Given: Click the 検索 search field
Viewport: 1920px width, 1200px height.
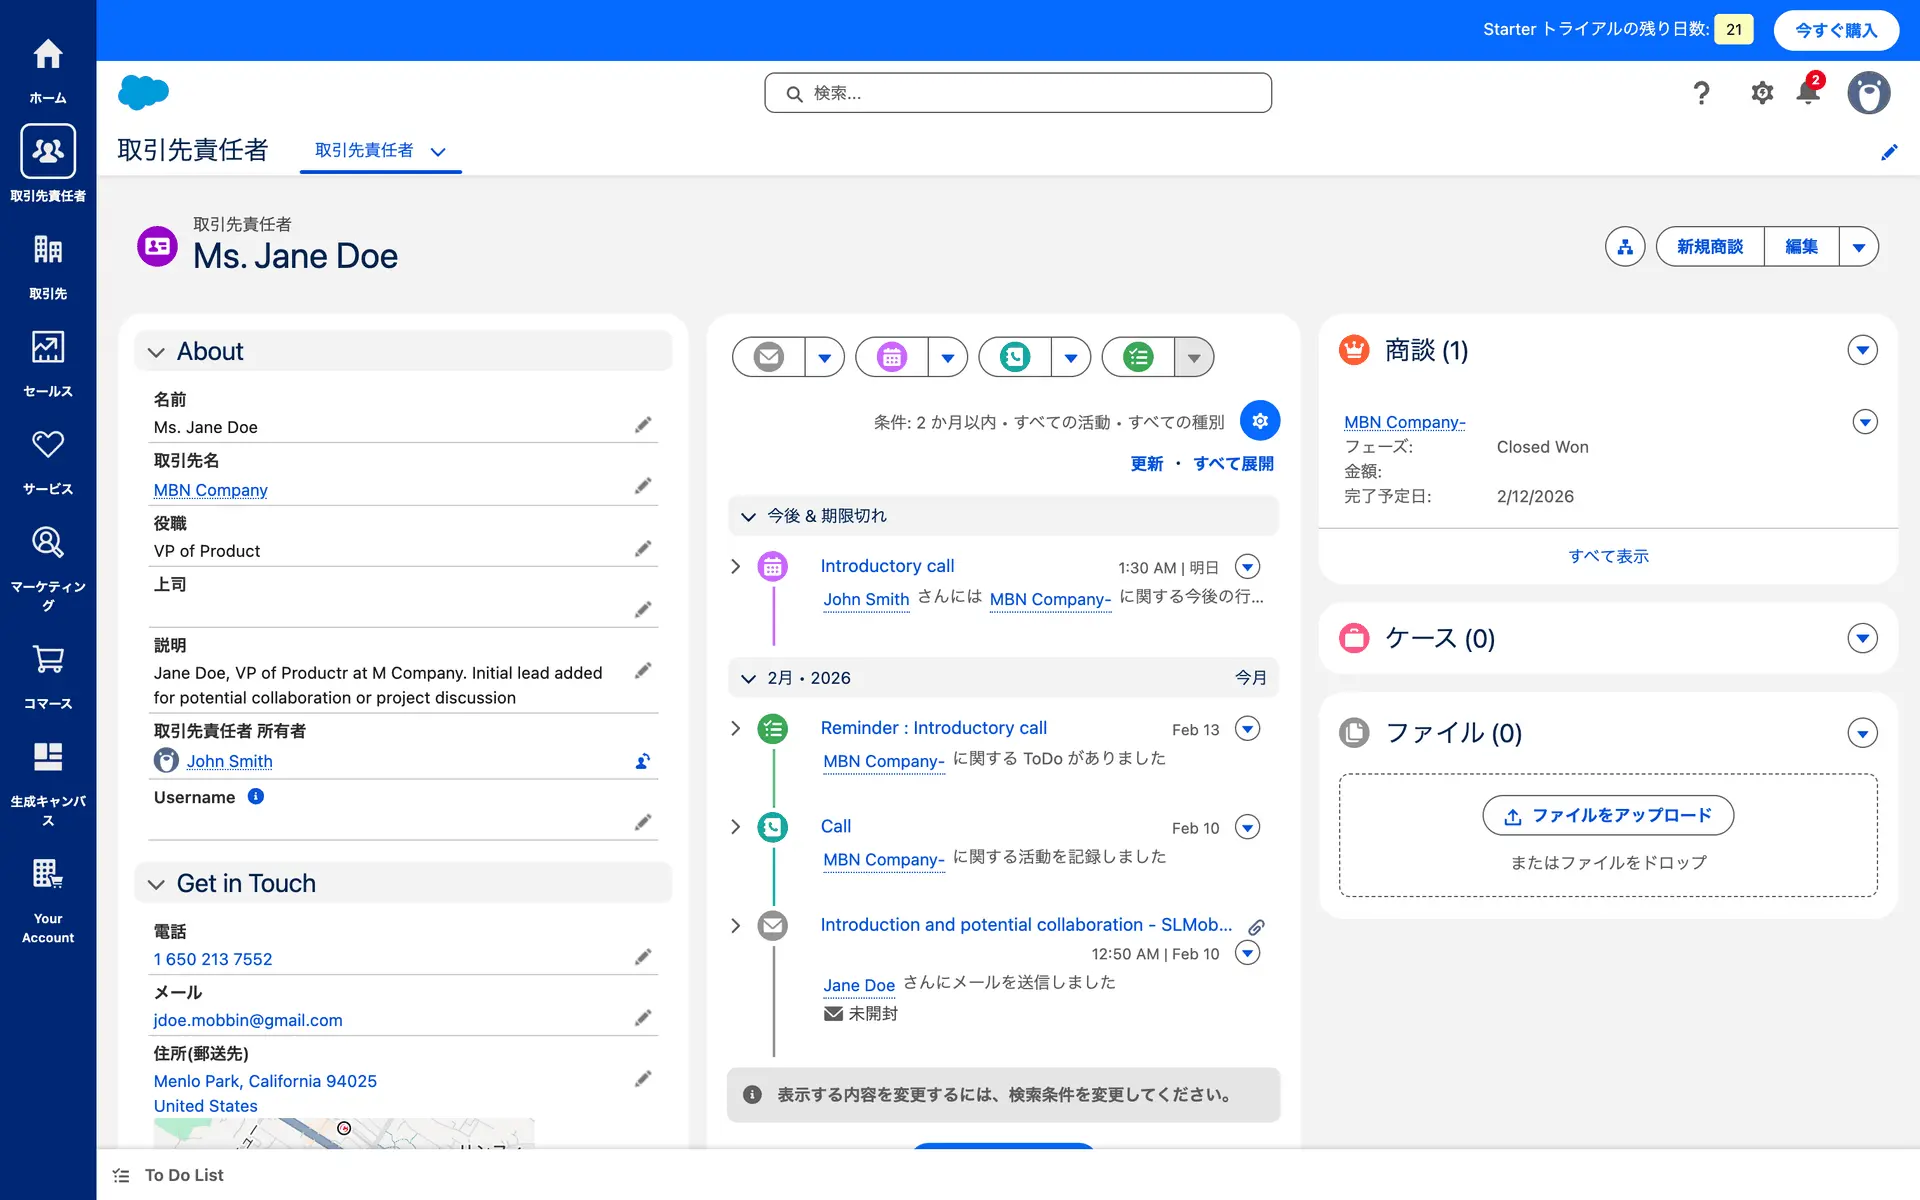Looking at the screenshot, I should [1018, 93].
